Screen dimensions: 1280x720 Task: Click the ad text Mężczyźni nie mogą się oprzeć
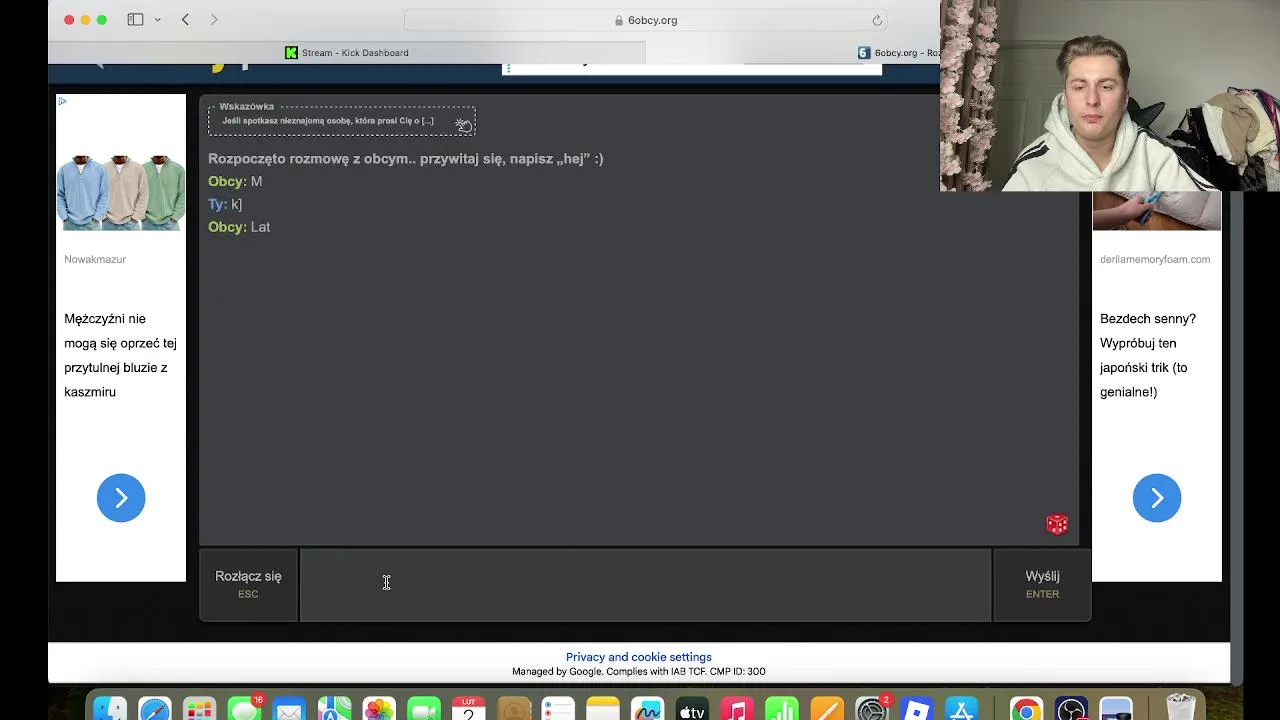click(120, 355)
